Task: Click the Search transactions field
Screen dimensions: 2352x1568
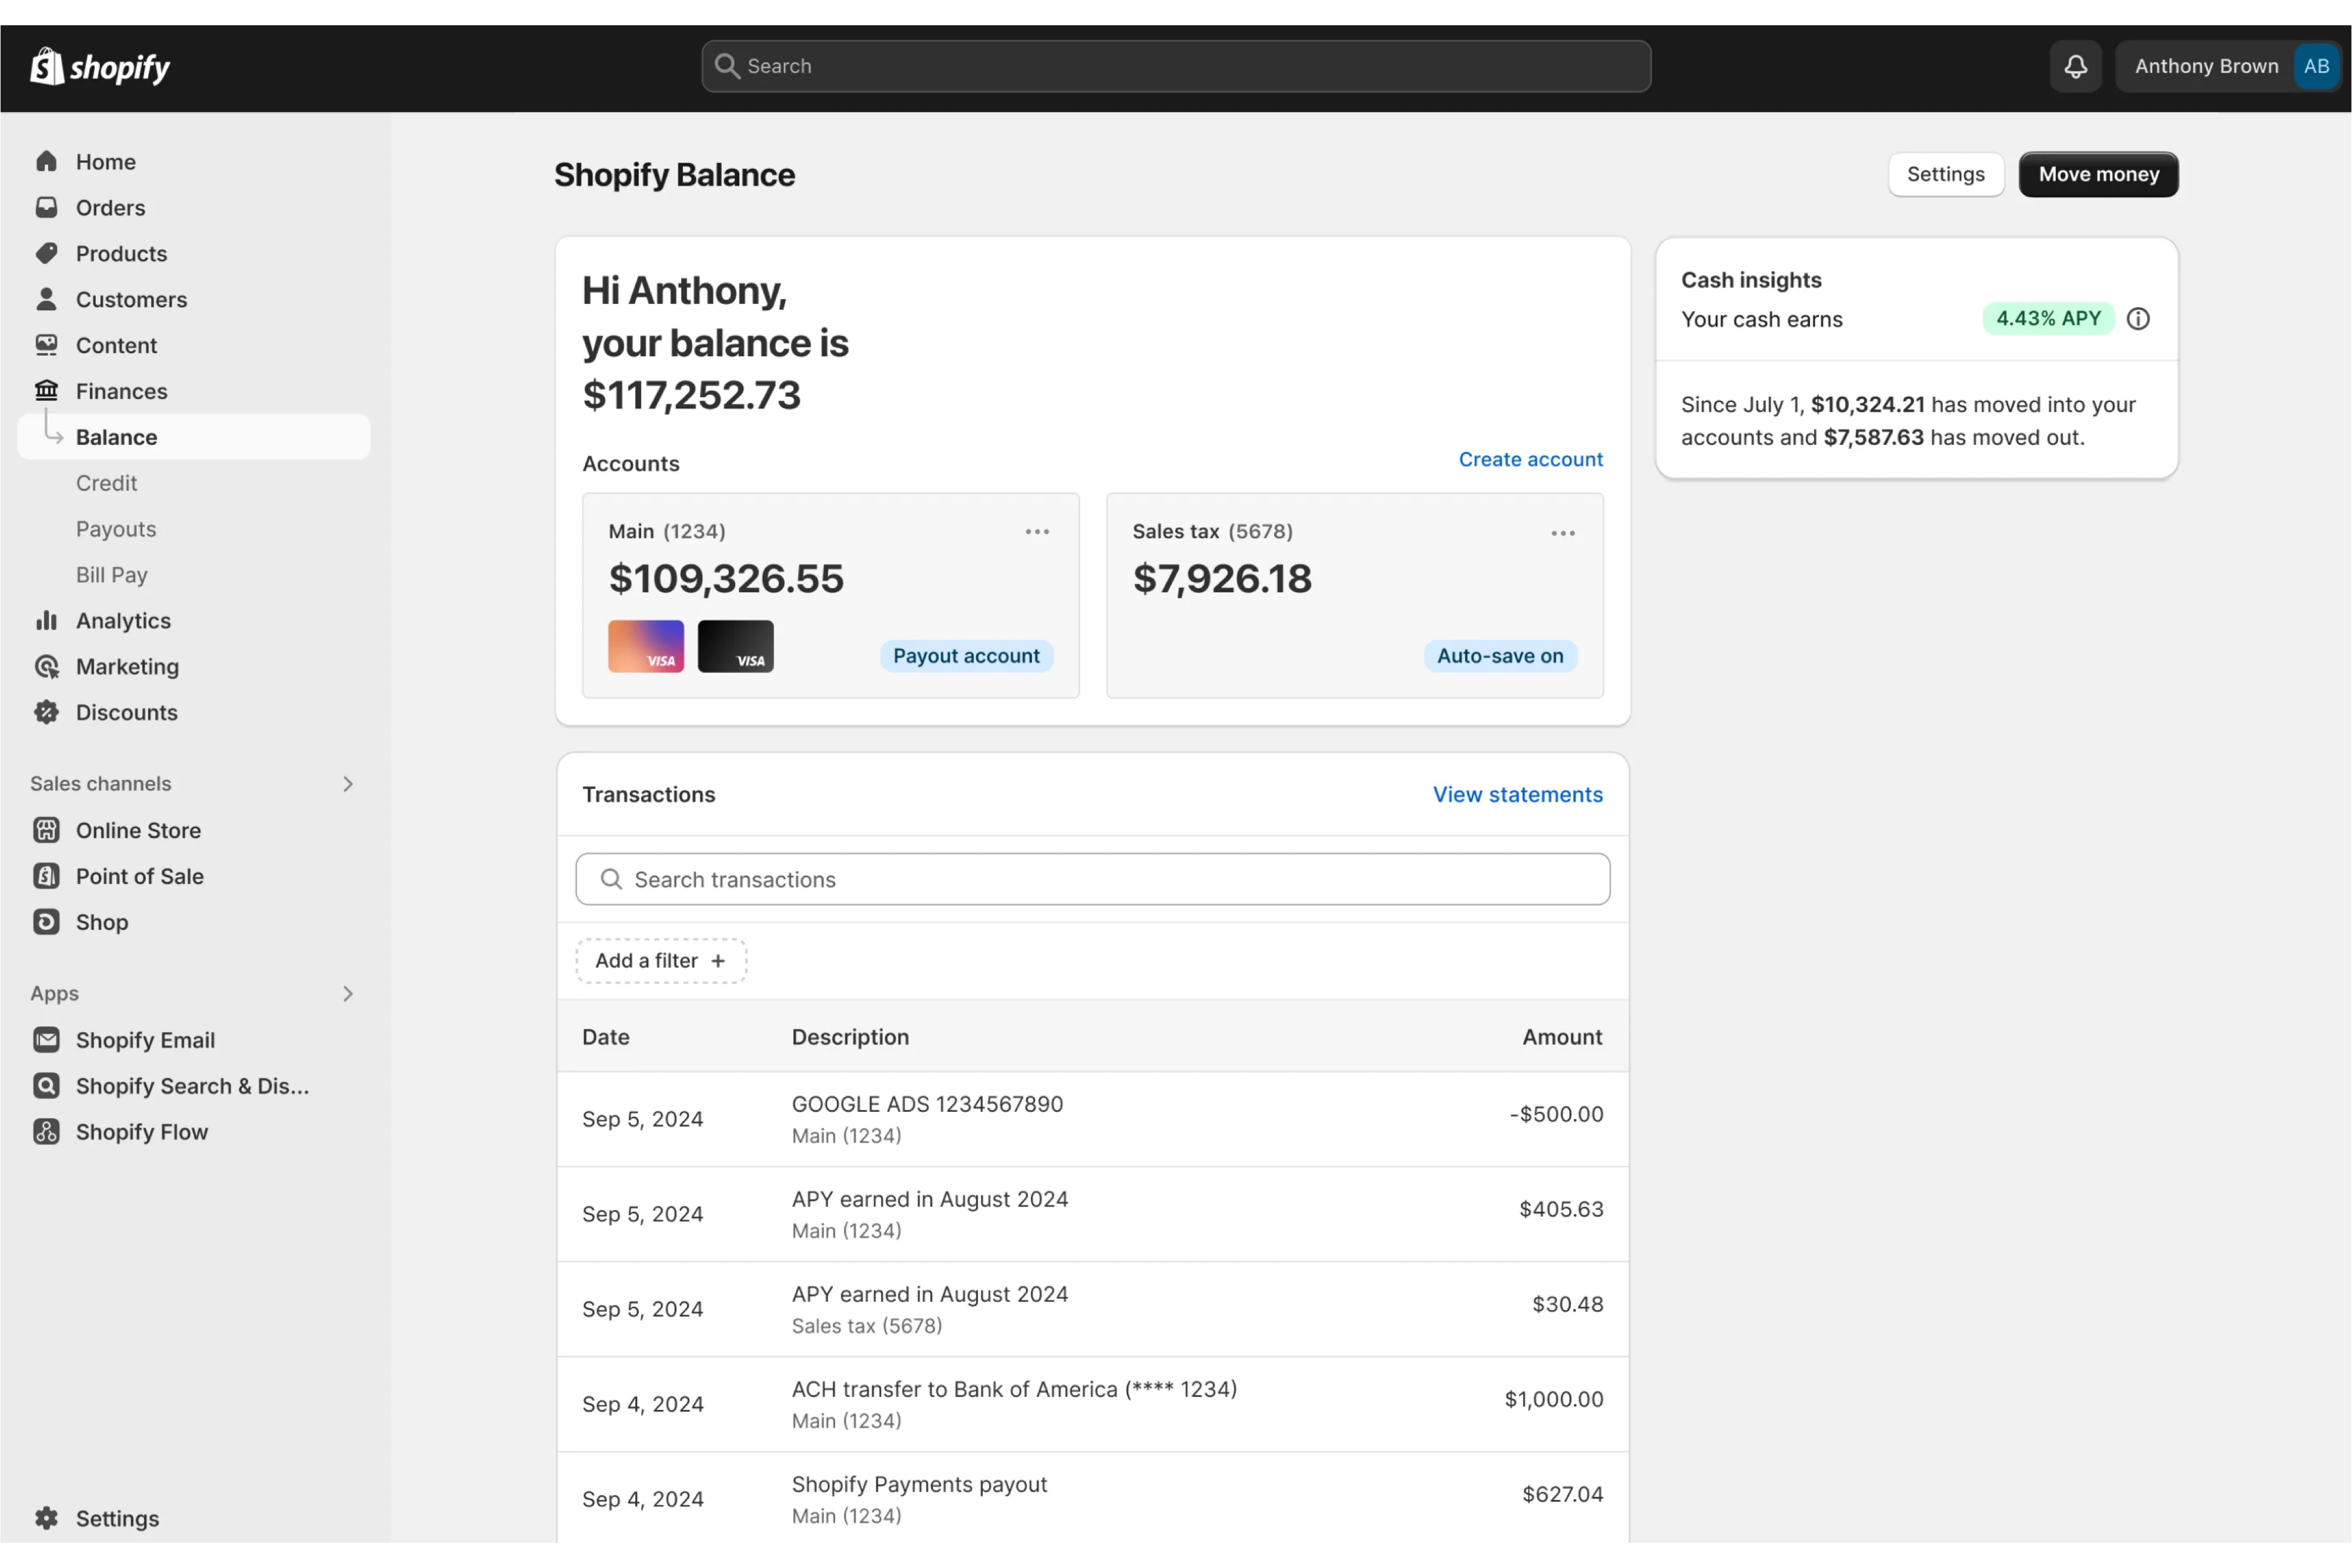Action: coord(1092,880)
